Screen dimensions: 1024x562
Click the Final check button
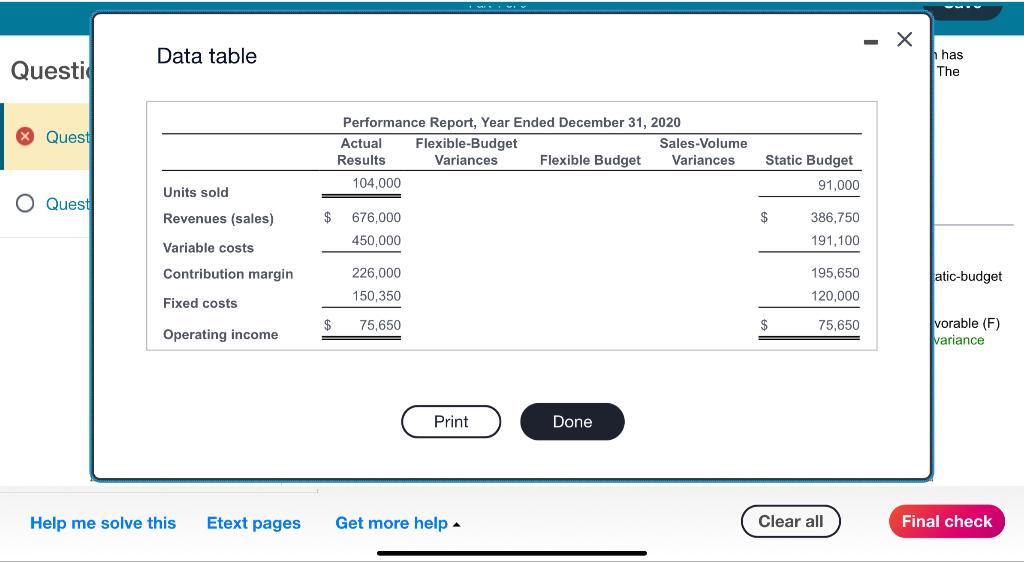[947, 522]
